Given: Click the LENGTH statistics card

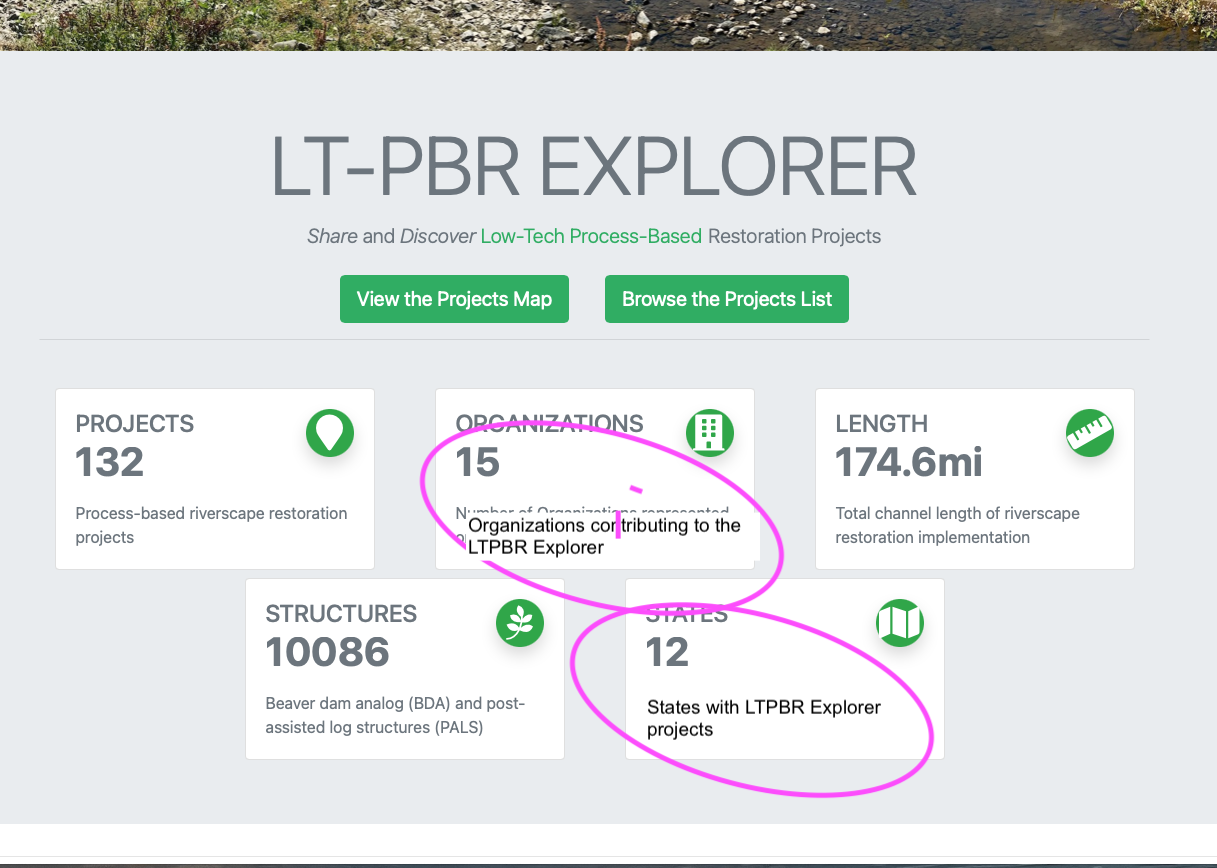Looking at the screenshot, I should pos(974,478).
